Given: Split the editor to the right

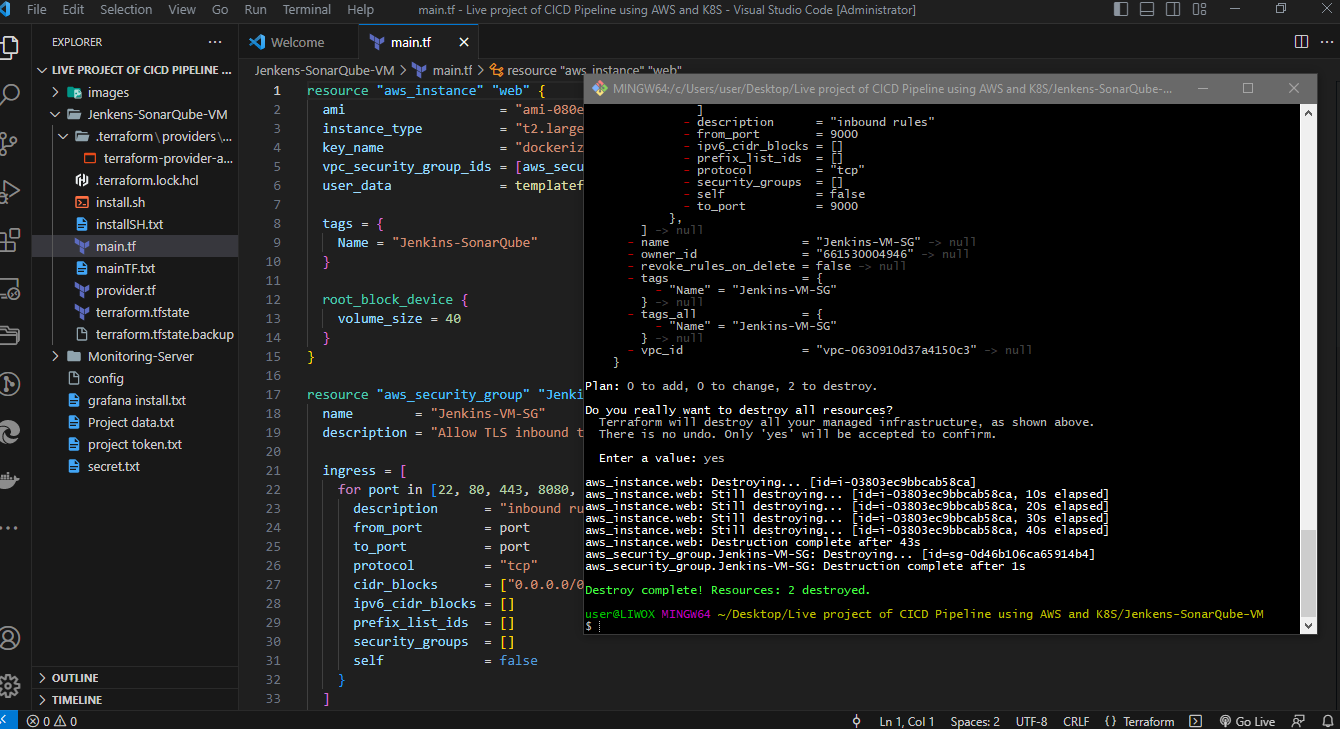Looking at the screenshot, I should pyautogui.click(x=1301, y=42).
